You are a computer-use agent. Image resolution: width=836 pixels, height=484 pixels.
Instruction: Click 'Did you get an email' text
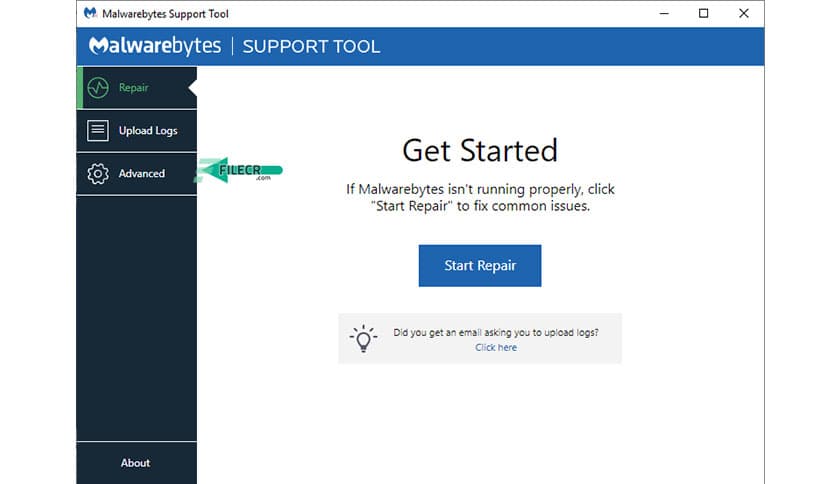click(496, 333)
